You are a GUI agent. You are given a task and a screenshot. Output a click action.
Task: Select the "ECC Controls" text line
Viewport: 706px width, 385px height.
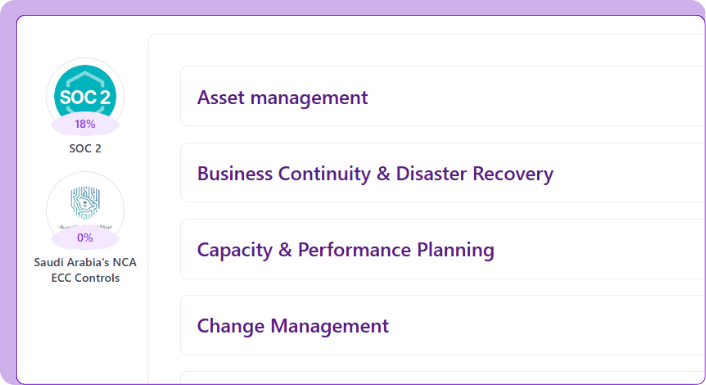pyautogui.click(x=85, y=278)
